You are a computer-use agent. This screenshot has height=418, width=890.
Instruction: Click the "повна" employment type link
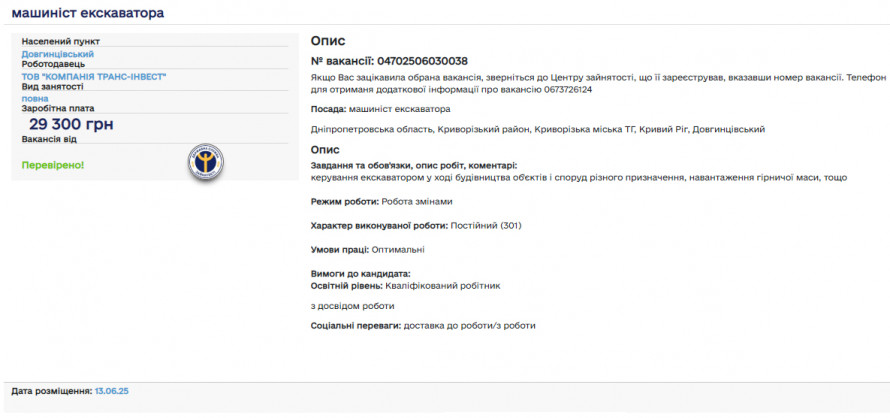[x=35, y=98]
